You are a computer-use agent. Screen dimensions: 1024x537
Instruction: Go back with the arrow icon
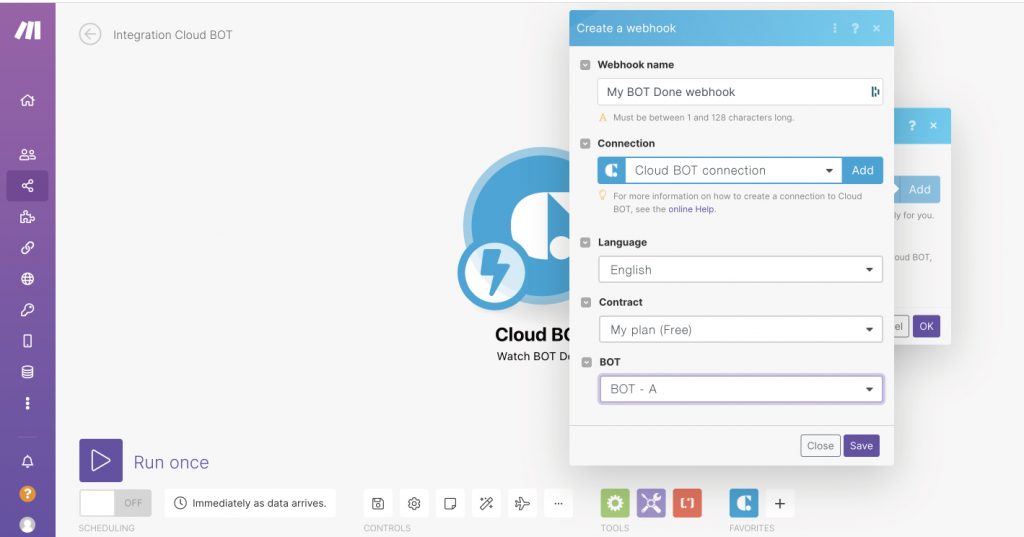point(90,34)
